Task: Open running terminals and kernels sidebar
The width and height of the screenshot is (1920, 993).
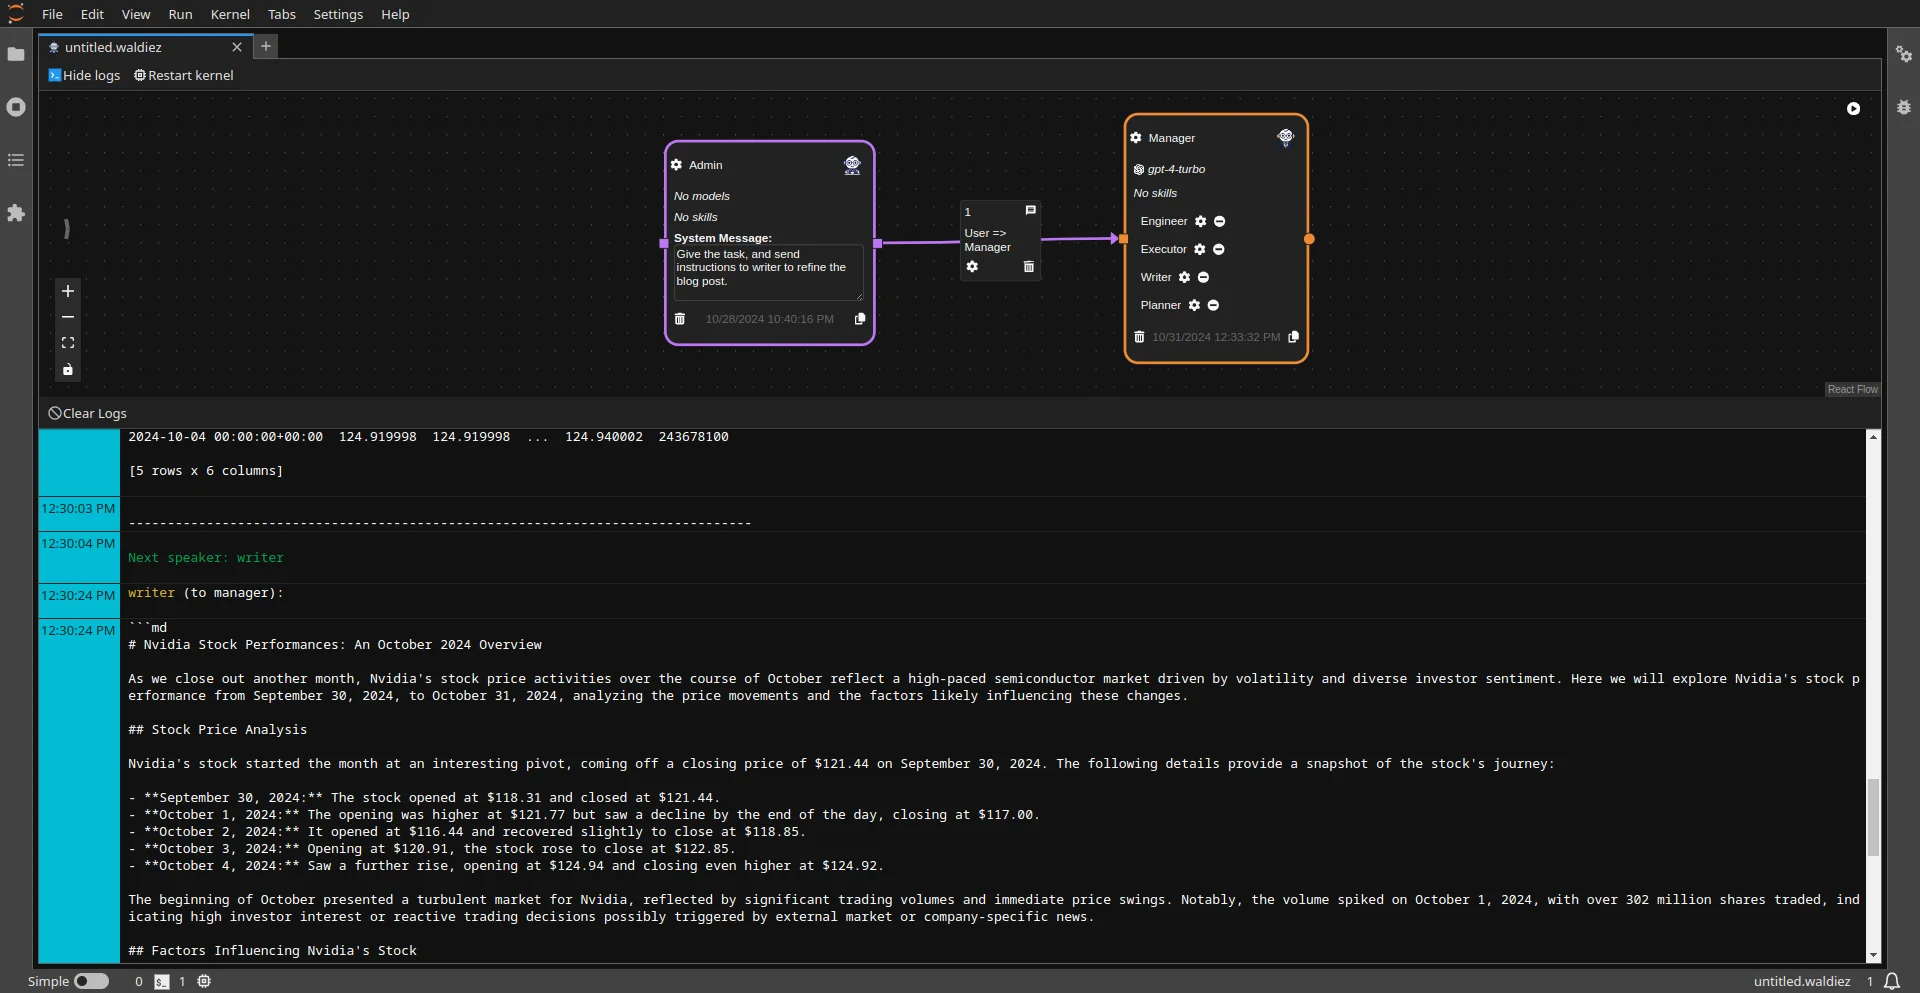Action: [x=16, y=107]
